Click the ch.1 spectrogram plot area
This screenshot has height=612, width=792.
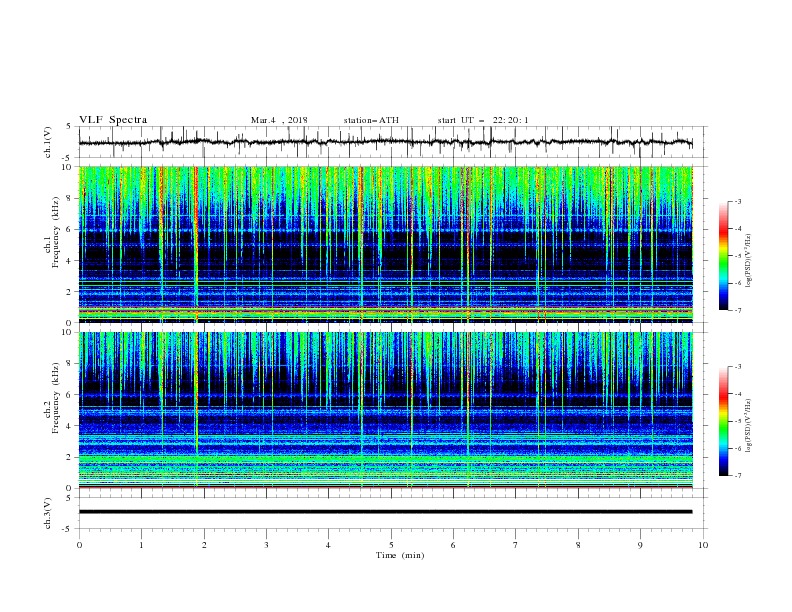pyautogui.click(x=386, y=244)
